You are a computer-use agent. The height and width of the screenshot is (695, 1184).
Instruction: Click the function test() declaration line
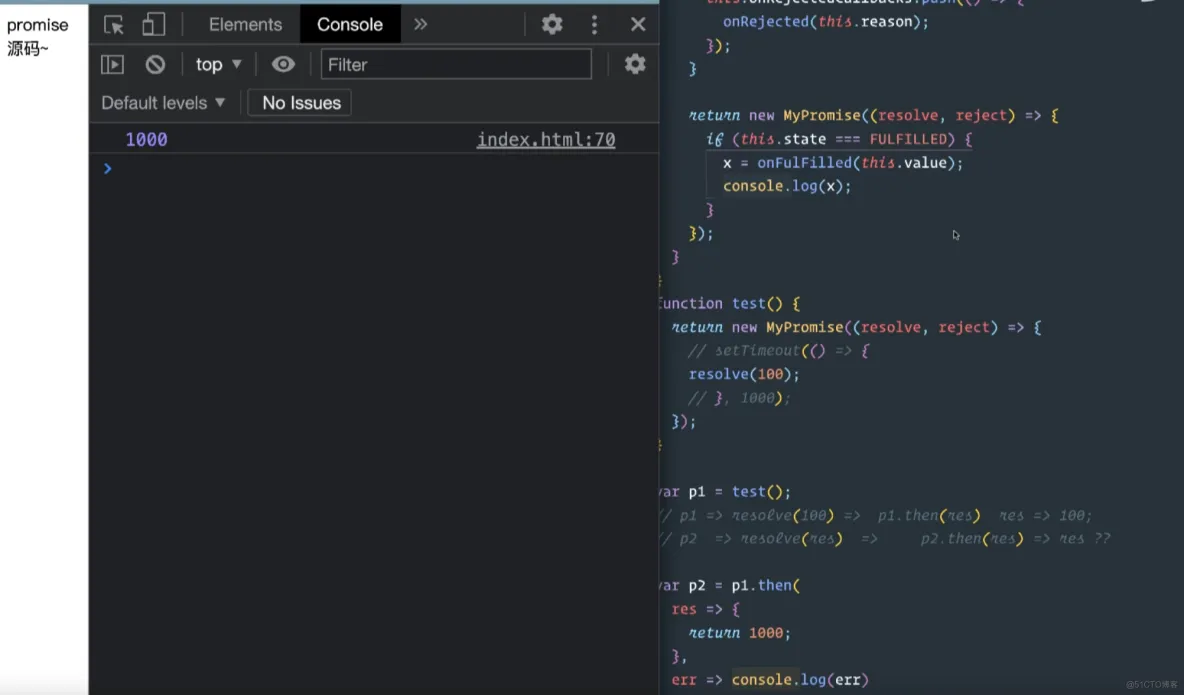(x=729, y=304)
